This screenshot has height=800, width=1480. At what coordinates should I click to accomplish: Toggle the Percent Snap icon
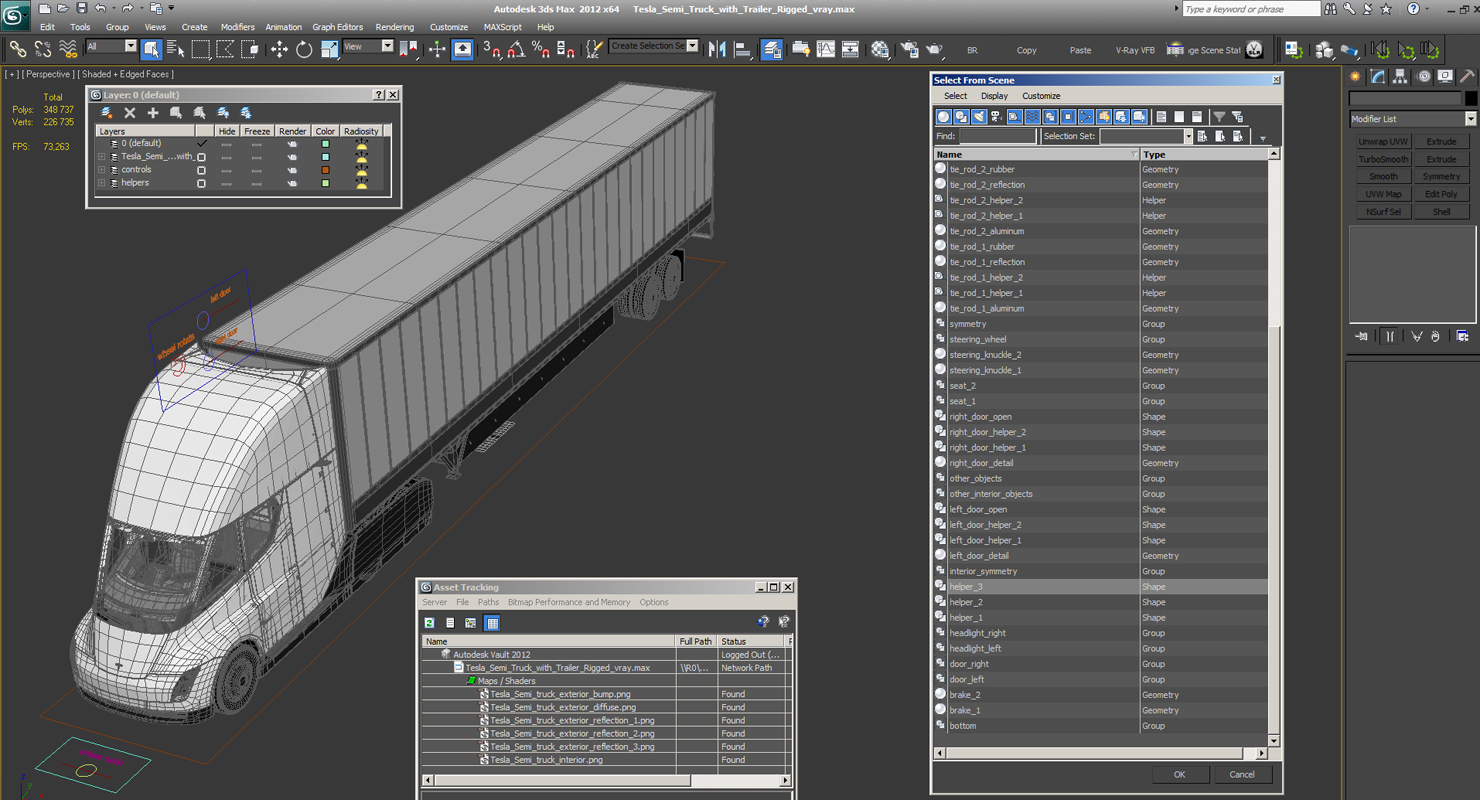click(540, 48)
